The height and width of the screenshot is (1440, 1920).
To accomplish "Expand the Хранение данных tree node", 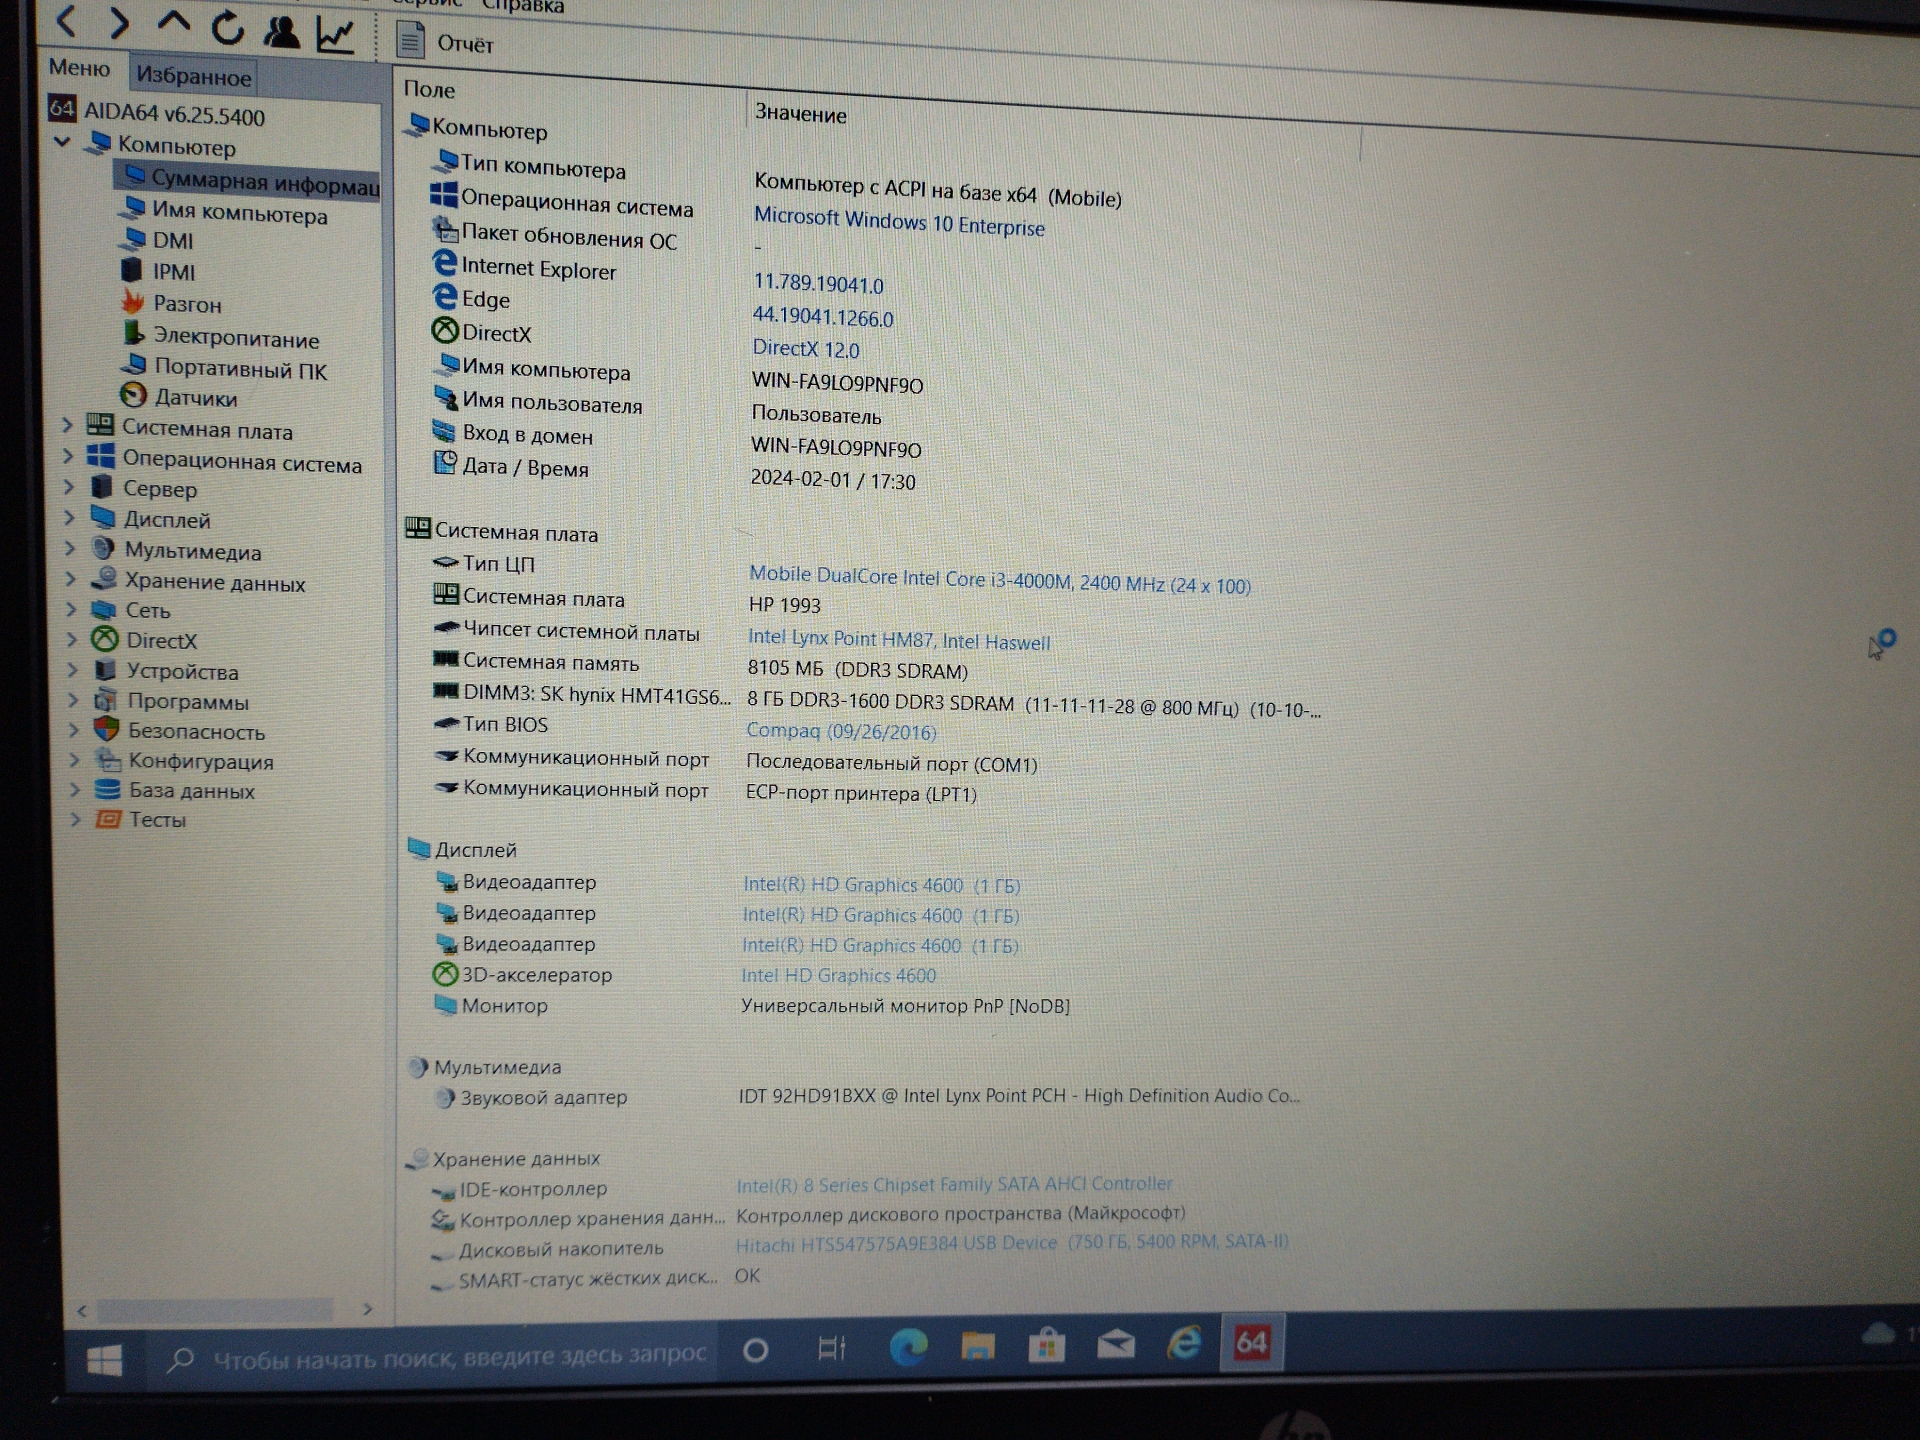I will (x=70, y=579).
